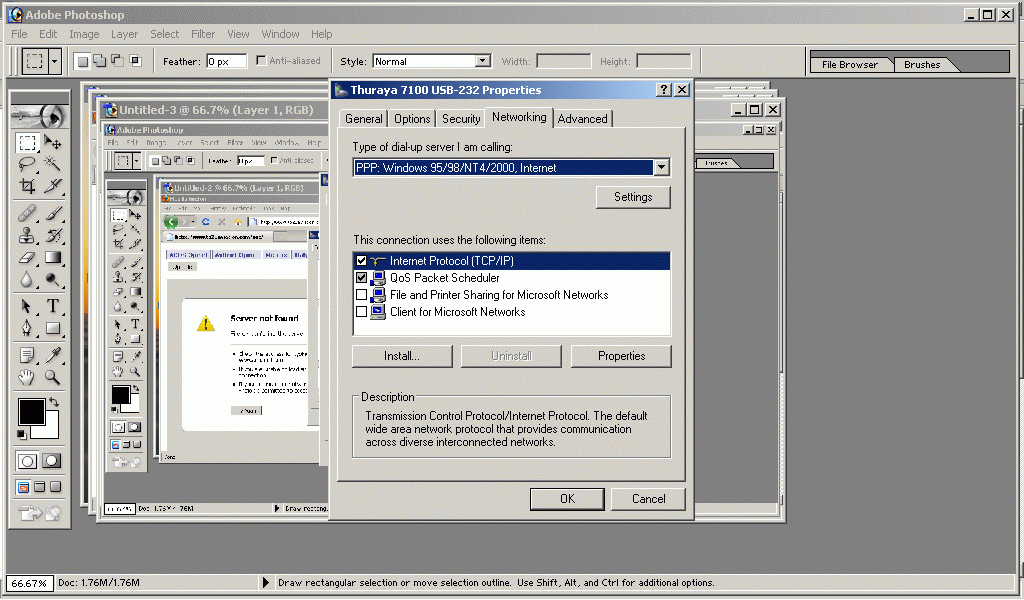Select the Brush tool in the main toolbox
This screenshot has height=600, width=1024.
(53, 213)
